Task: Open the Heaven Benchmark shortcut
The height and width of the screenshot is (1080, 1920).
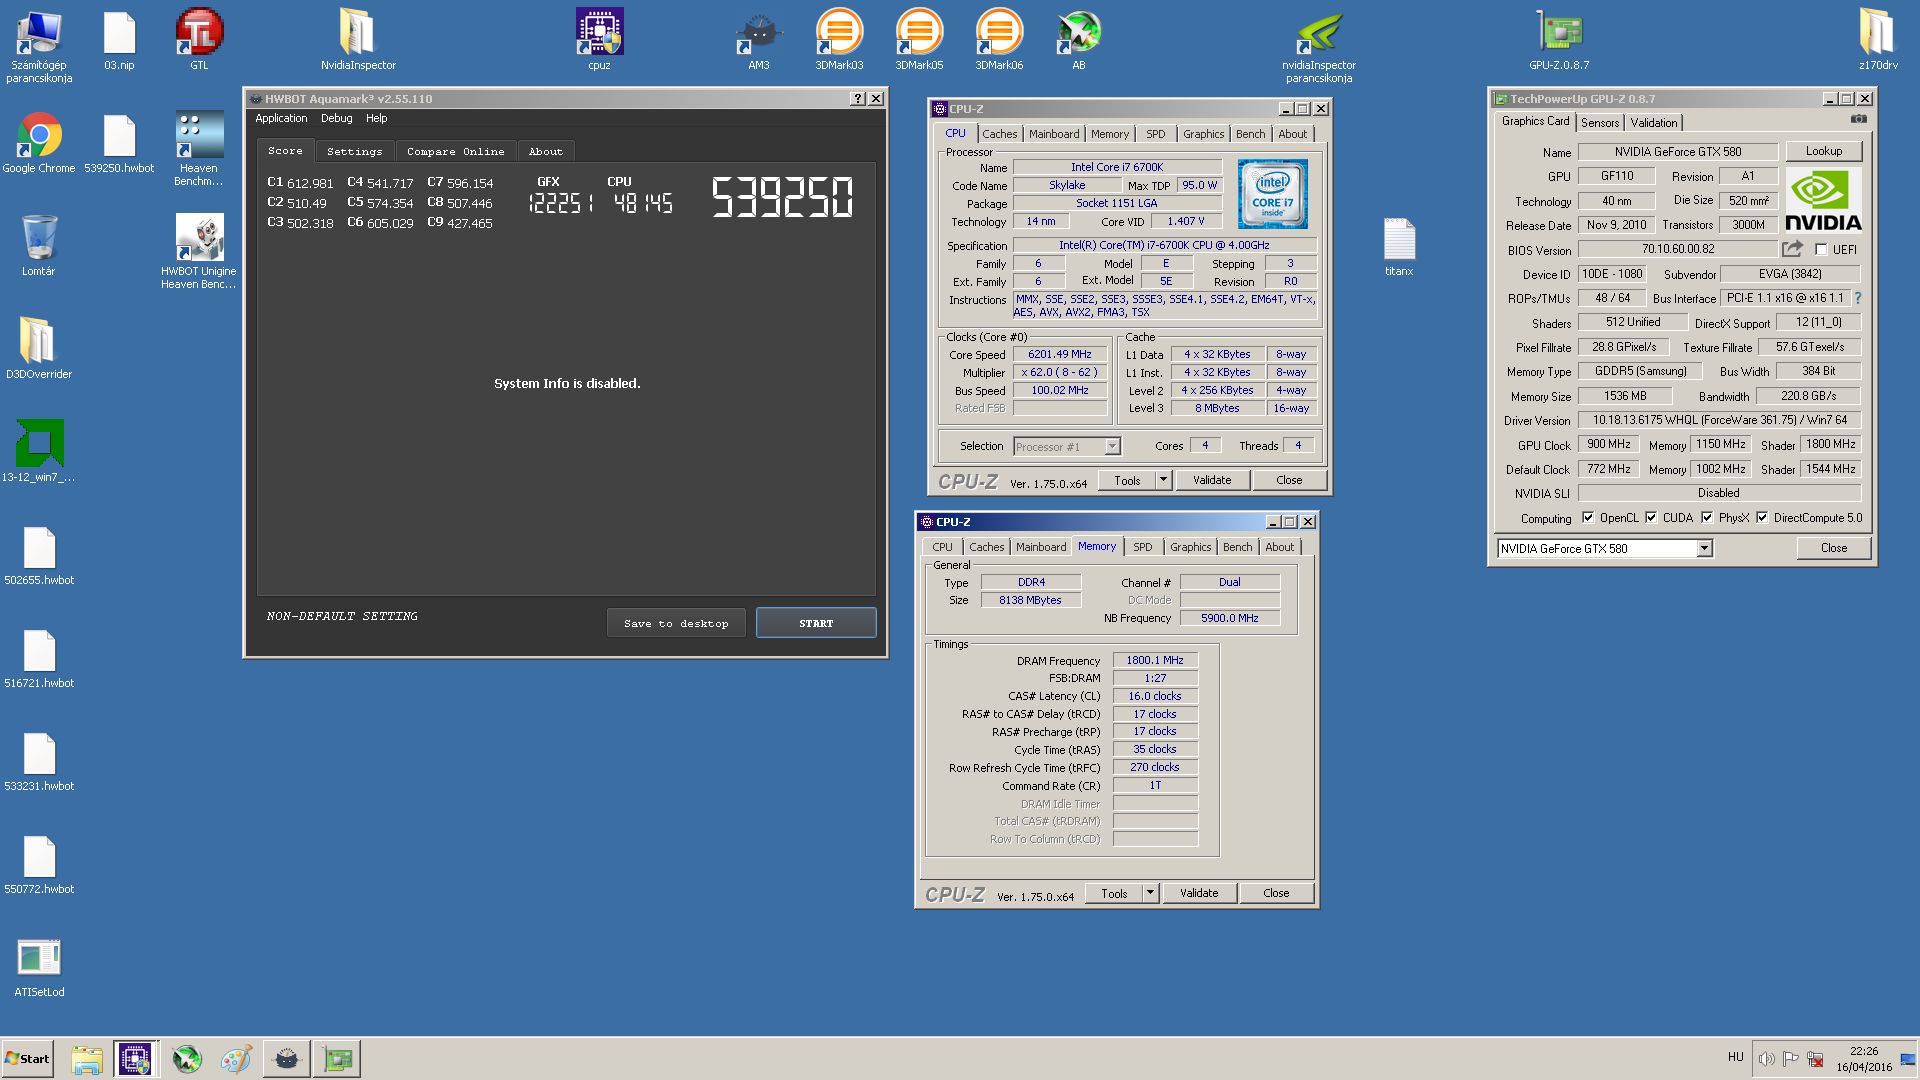Action: pyautogui.click(x=199, y=148)
